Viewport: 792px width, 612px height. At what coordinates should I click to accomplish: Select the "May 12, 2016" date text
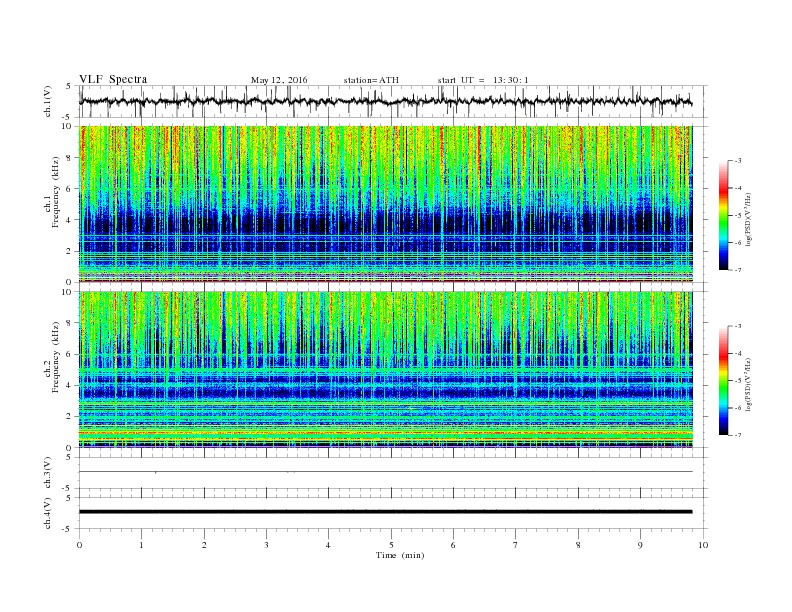[279, 80]
